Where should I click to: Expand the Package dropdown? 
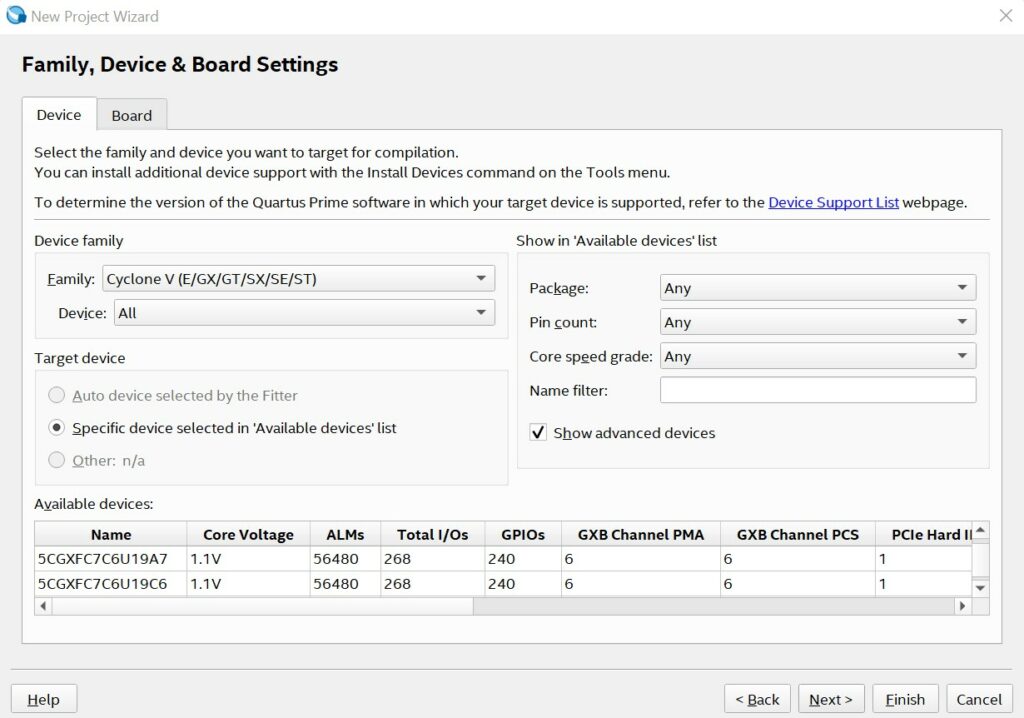(x=817, y=288)
